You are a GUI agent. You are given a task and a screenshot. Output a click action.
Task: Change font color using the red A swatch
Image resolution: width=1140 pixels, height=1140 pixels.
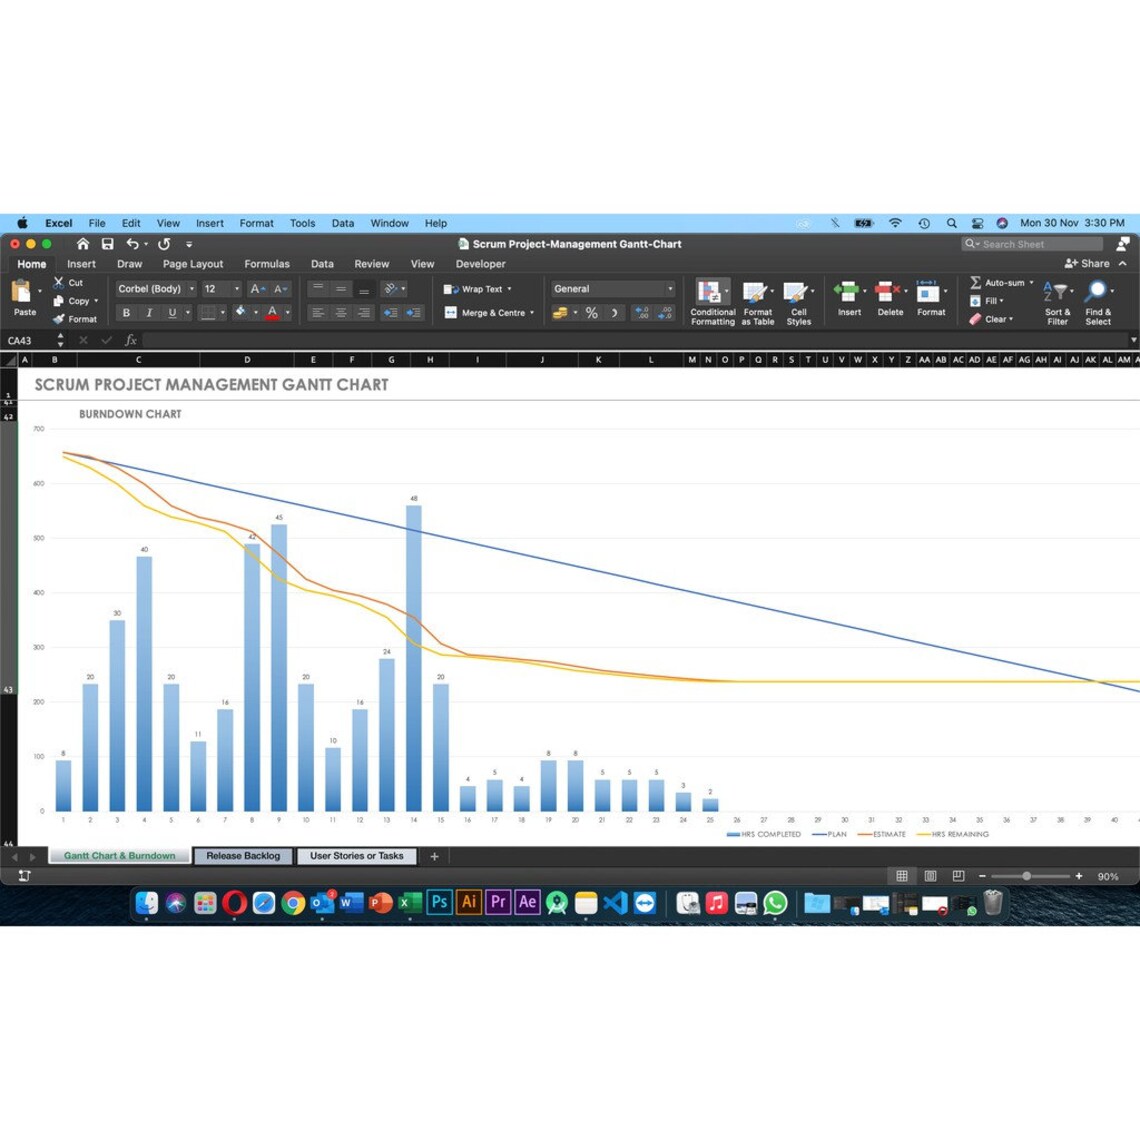(273, 312)
